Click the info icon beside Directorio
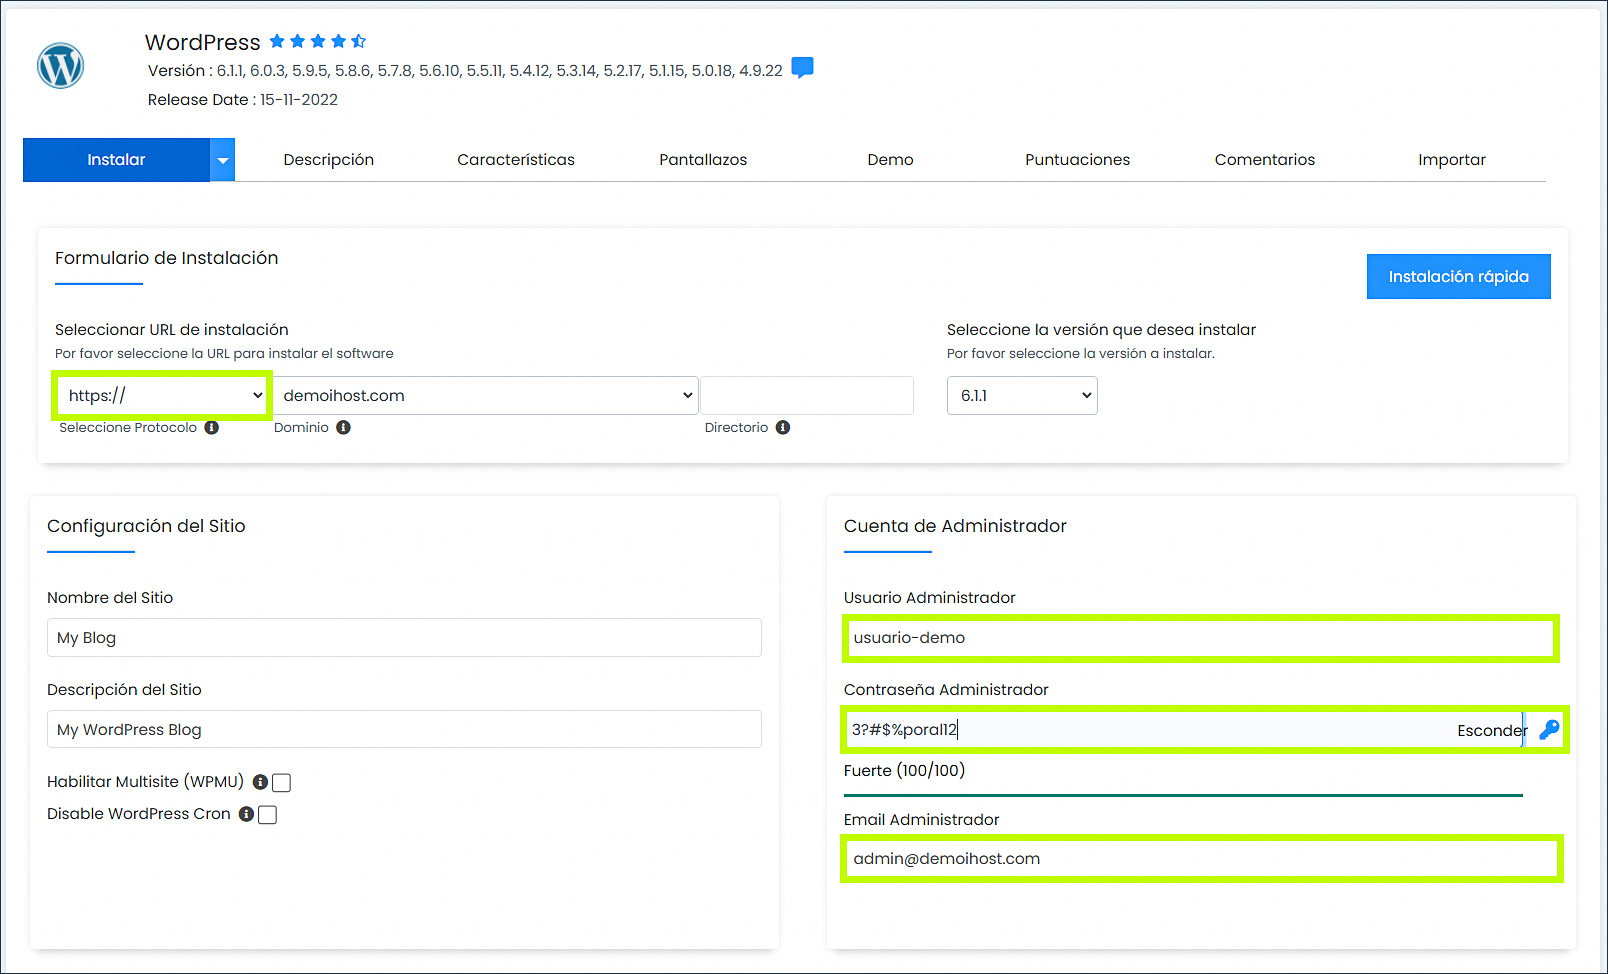The height and width of the screenshot is (974, 1608). coord(783,427)
